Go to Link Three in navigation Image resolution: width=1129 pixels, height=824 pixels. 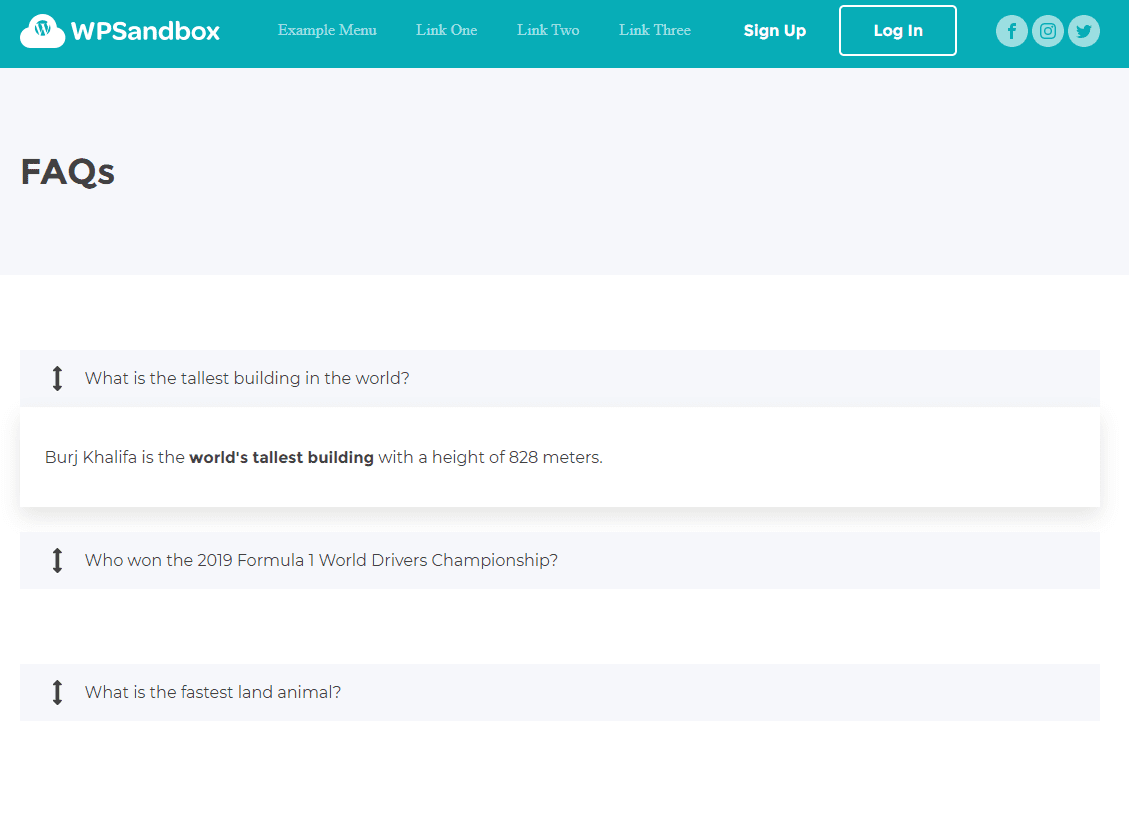click(655, 30)
